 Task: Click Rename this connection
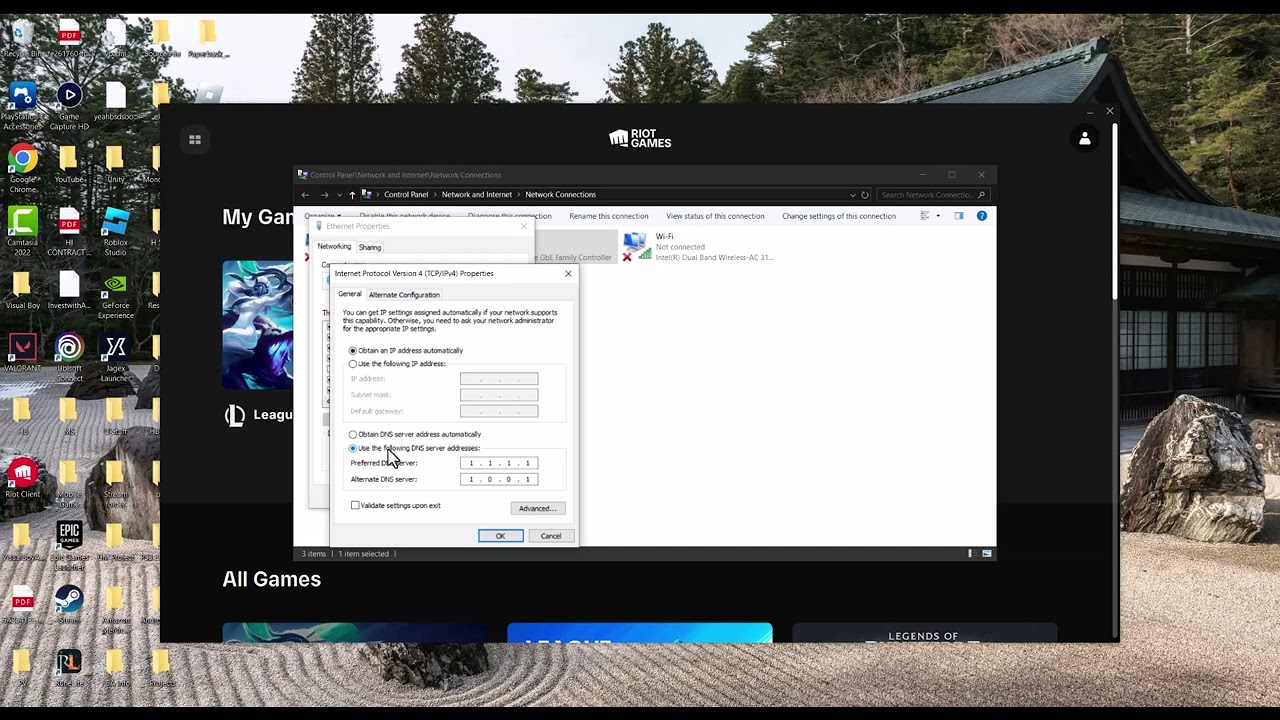tap(609, 216)
